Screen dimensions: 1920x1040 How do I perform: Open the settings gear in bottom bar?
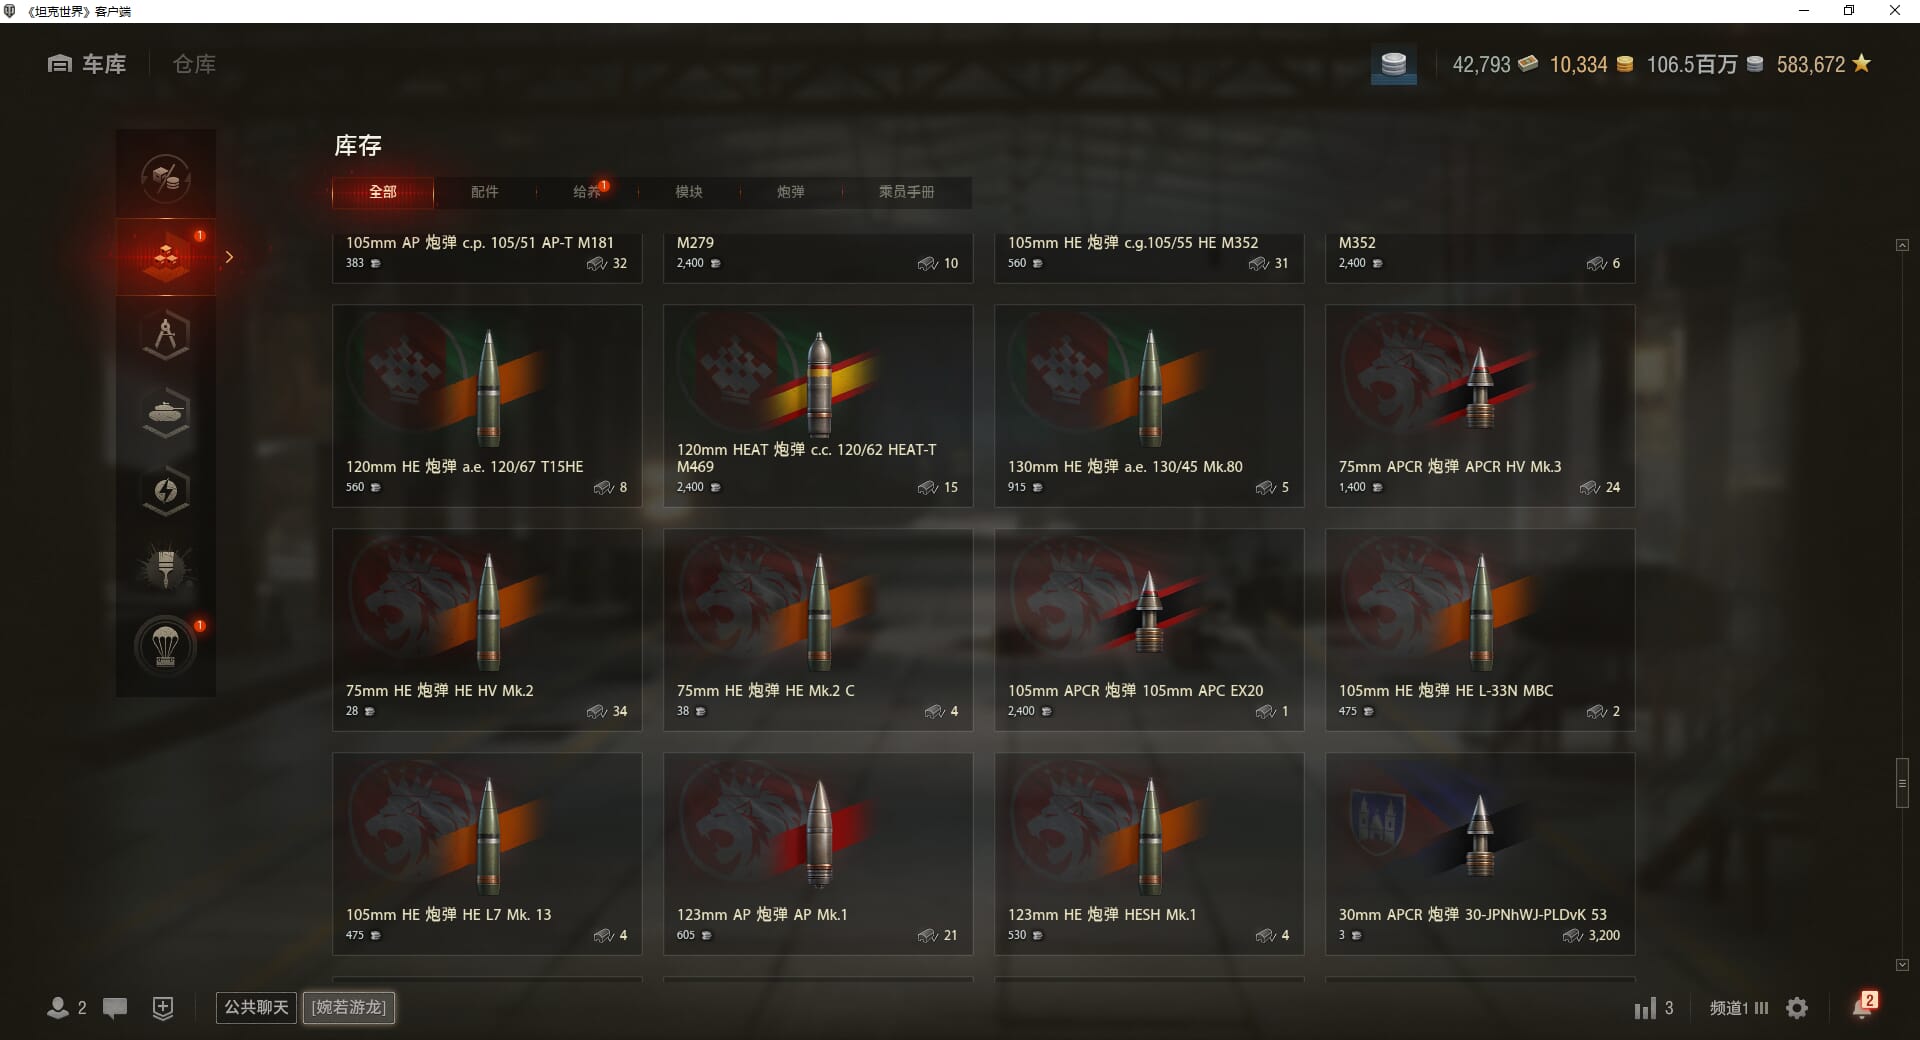pyautogui.click(x=1797, y=1008)
